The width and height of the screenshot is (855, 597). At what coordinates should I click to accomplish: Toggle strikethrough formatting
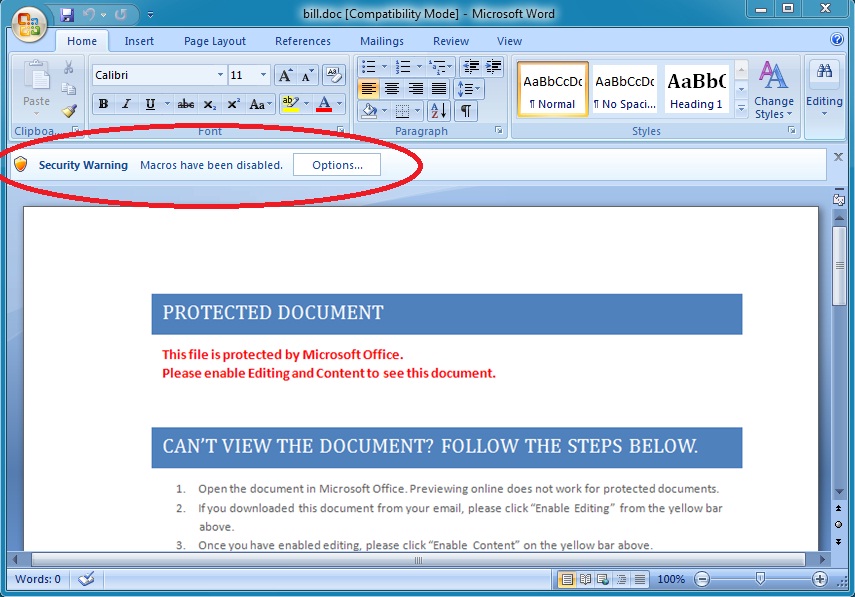coord(186,104)
